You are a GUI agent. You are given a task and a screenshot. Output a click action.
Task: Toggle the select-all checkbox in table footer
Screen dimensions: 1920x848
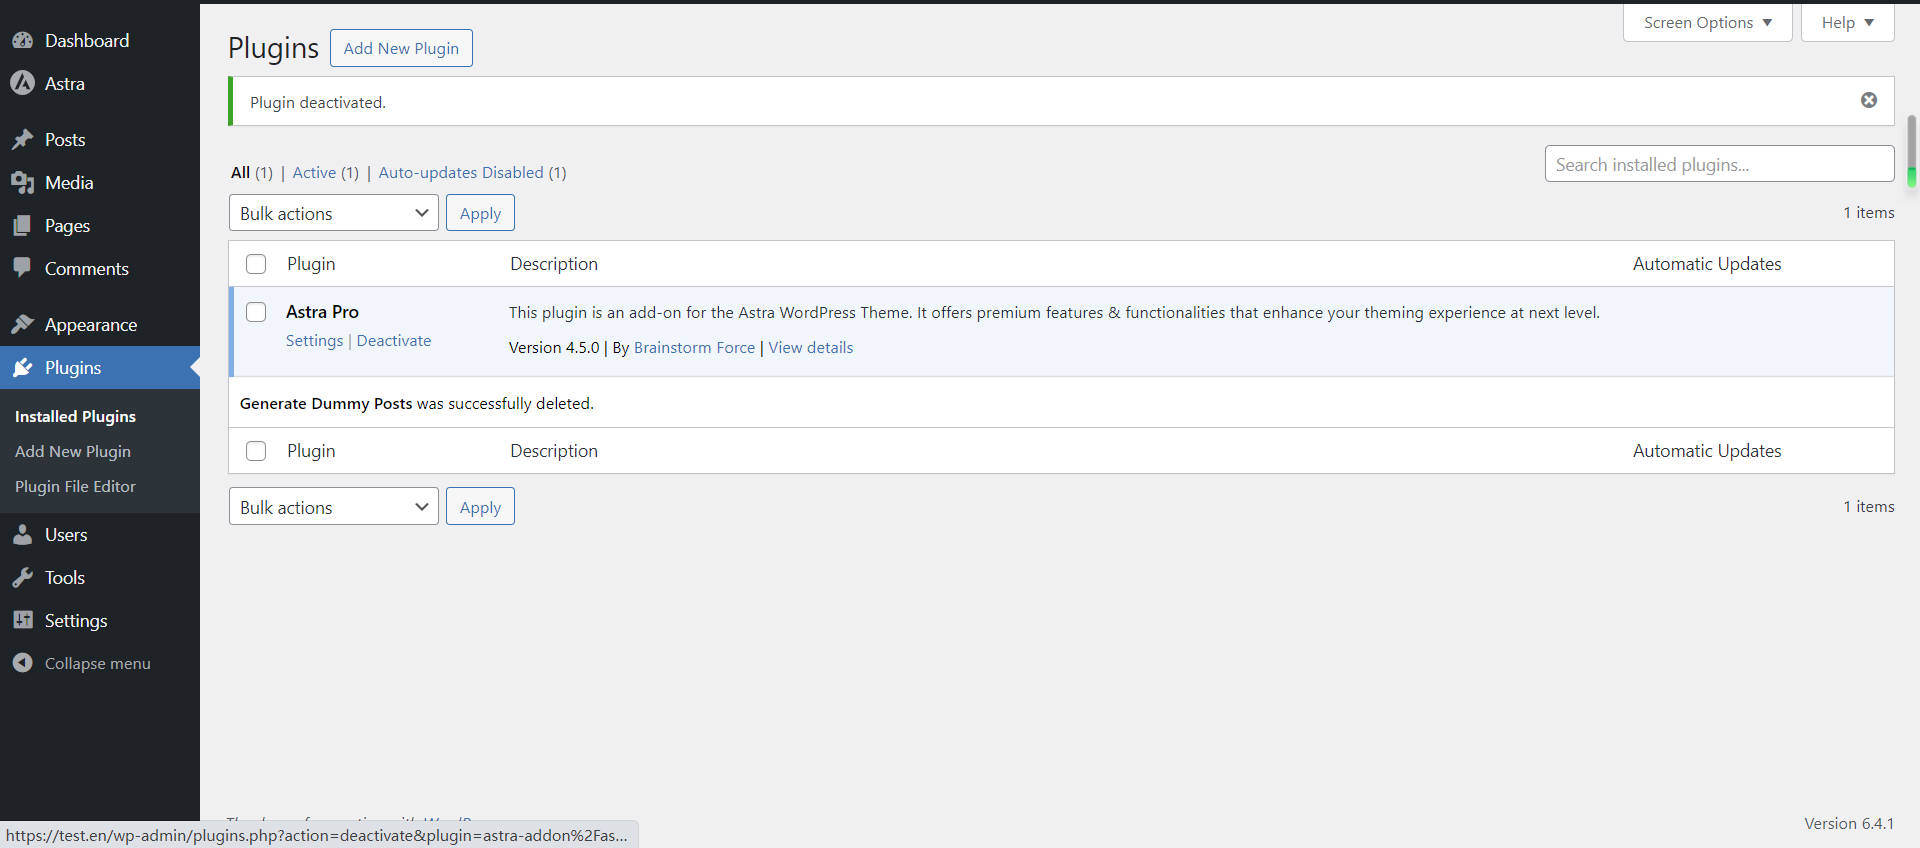click(x=256, y=451)
